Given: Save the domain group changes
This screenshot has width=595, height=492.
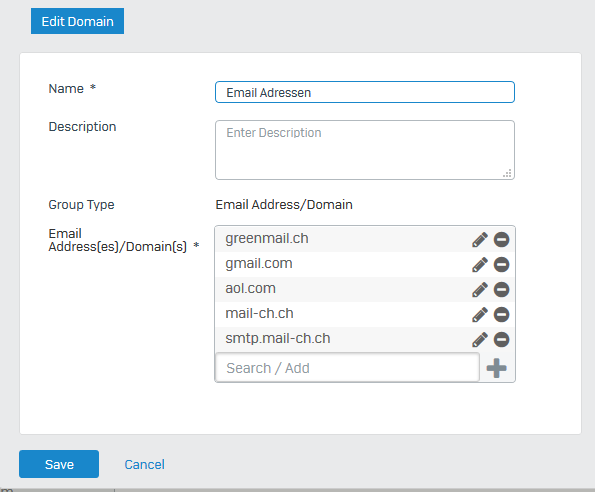Looking at the screenshot, I should pos(59,464).
